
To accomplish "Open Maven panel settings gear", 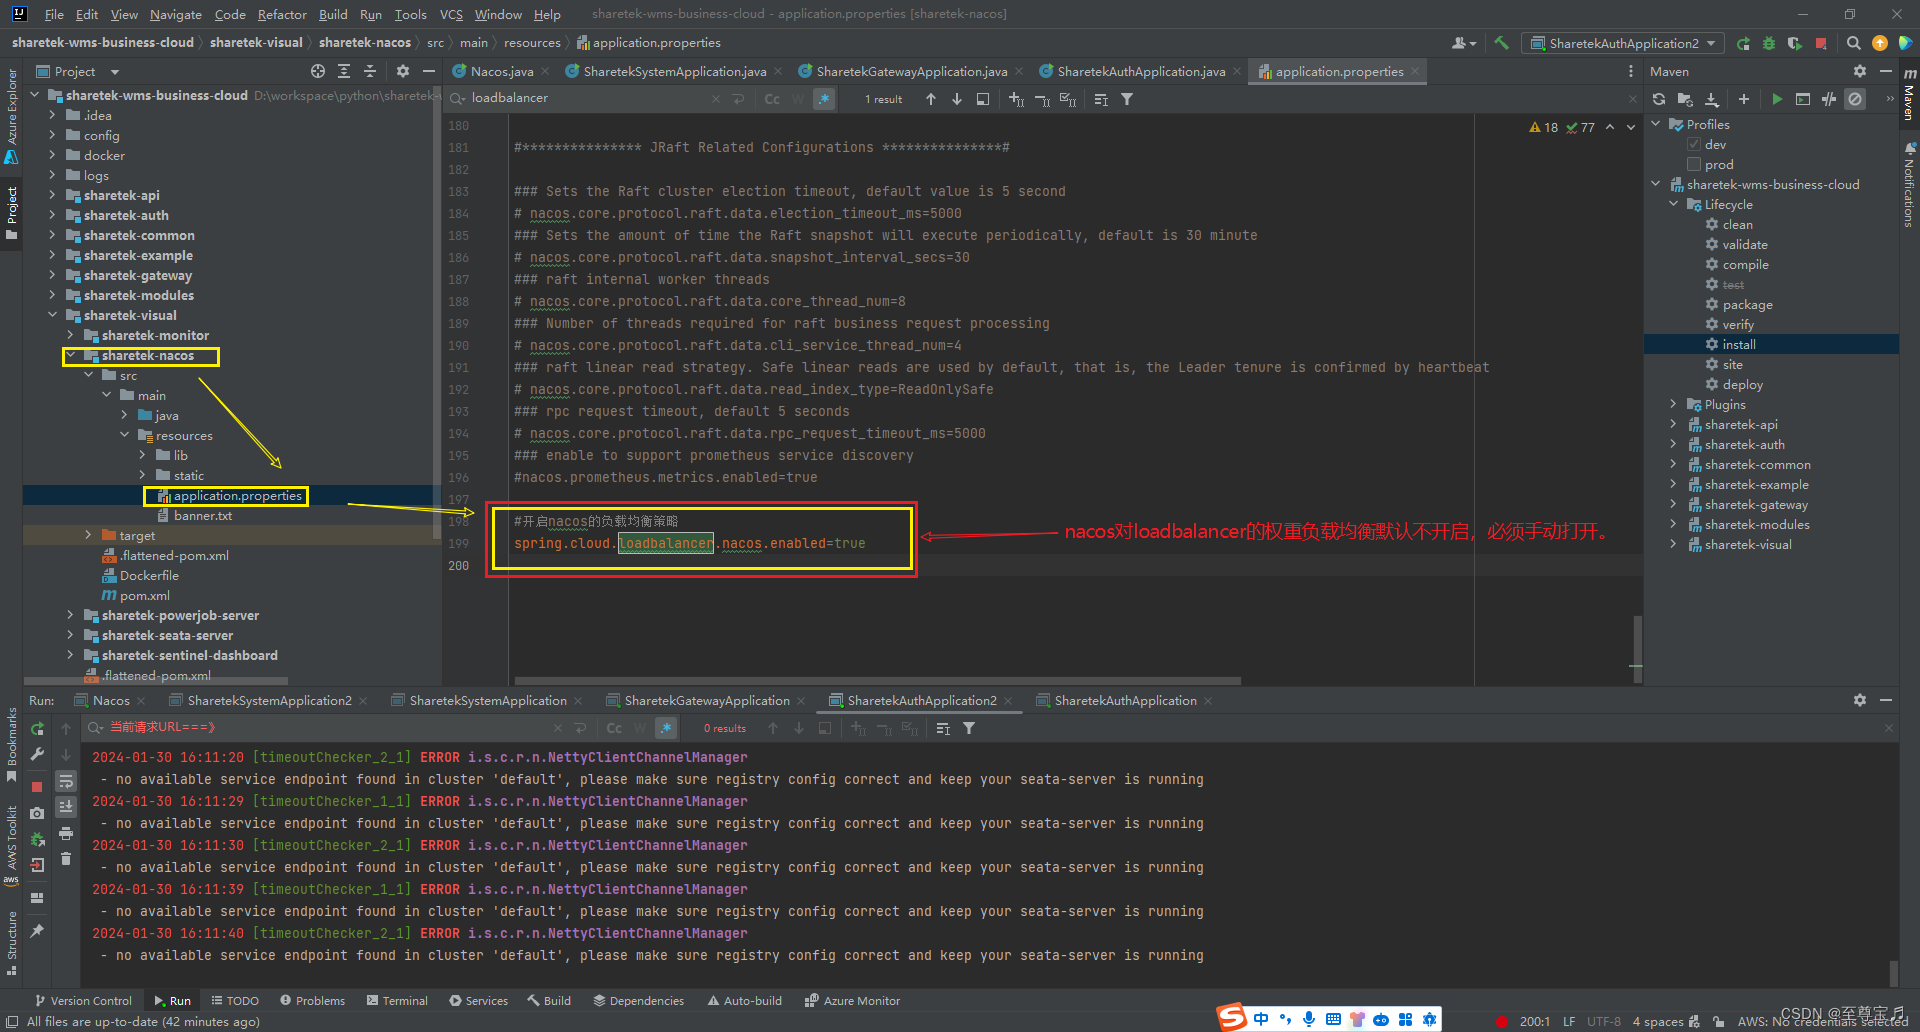I will (1860, 71).
